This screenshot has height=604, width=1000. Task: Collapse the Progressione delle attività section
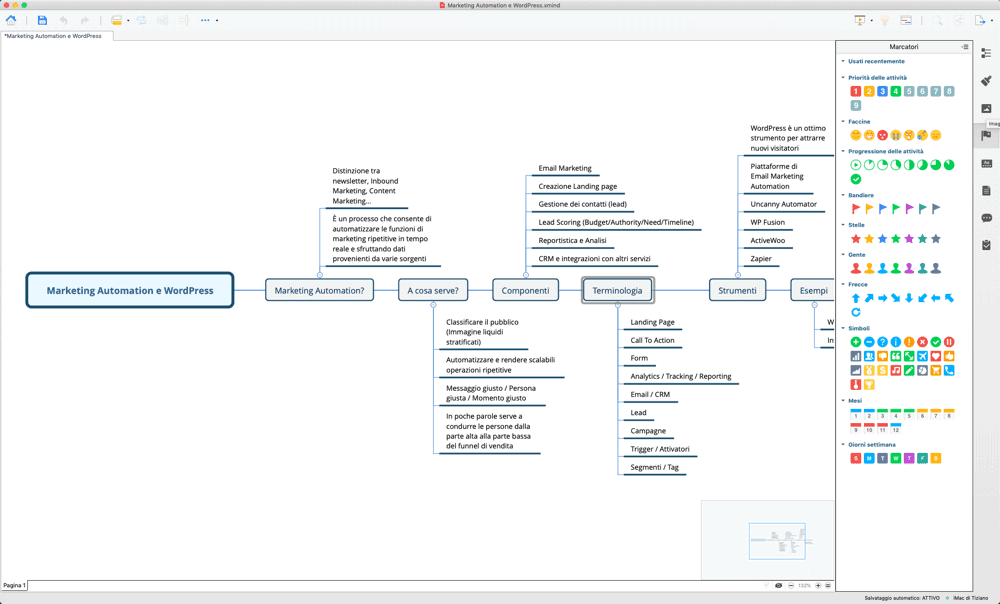(843, 151)
